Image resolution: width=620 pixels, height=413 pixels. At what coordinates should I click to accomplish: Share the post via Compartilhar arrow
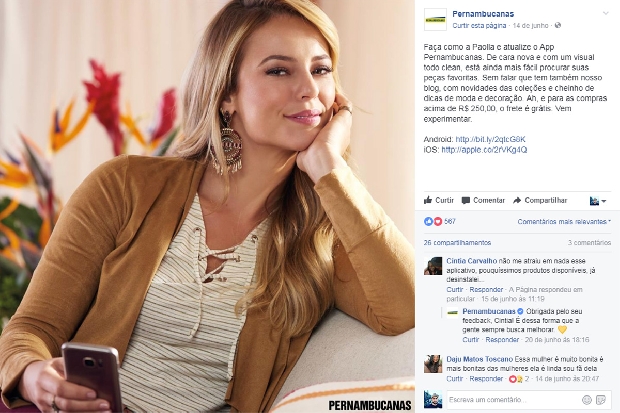(x=540, y=200)
